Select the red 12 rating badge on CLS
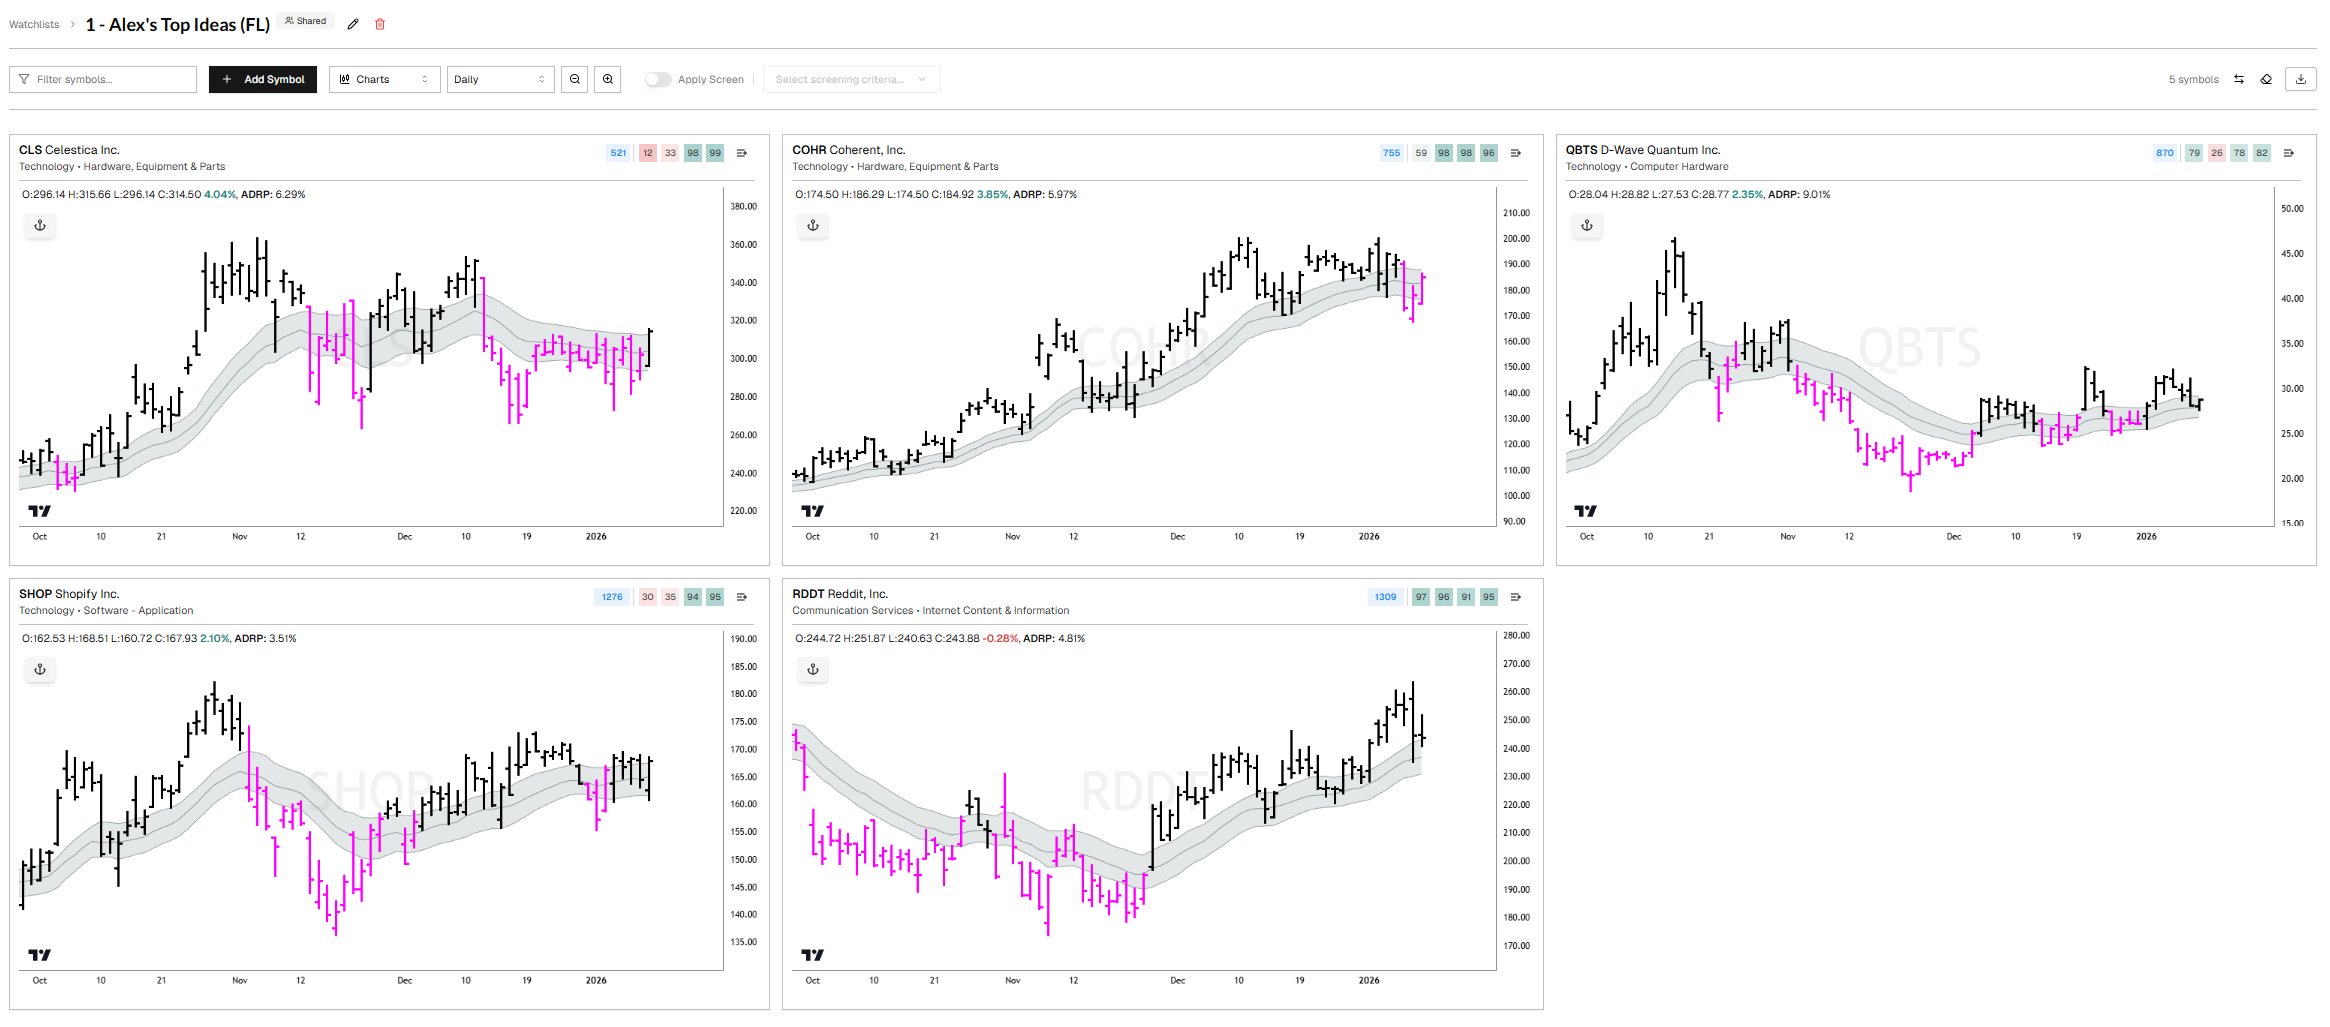 (x=647, y=153)
